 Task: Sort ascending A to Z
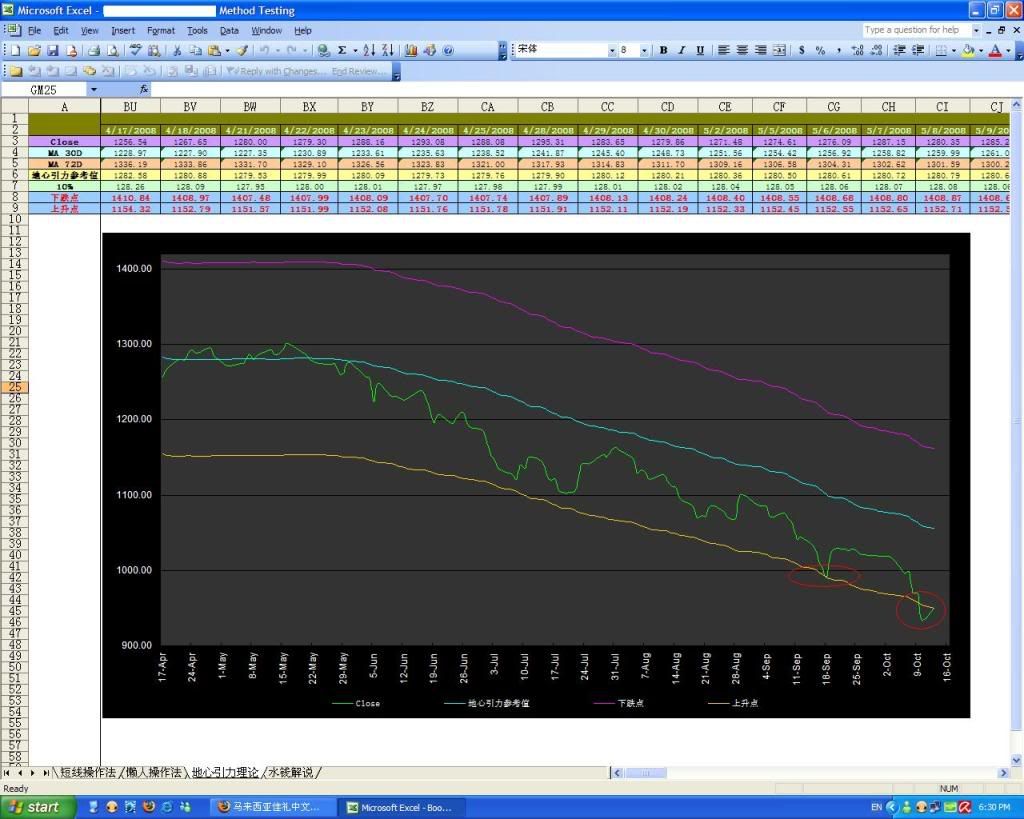click(369, 50)
